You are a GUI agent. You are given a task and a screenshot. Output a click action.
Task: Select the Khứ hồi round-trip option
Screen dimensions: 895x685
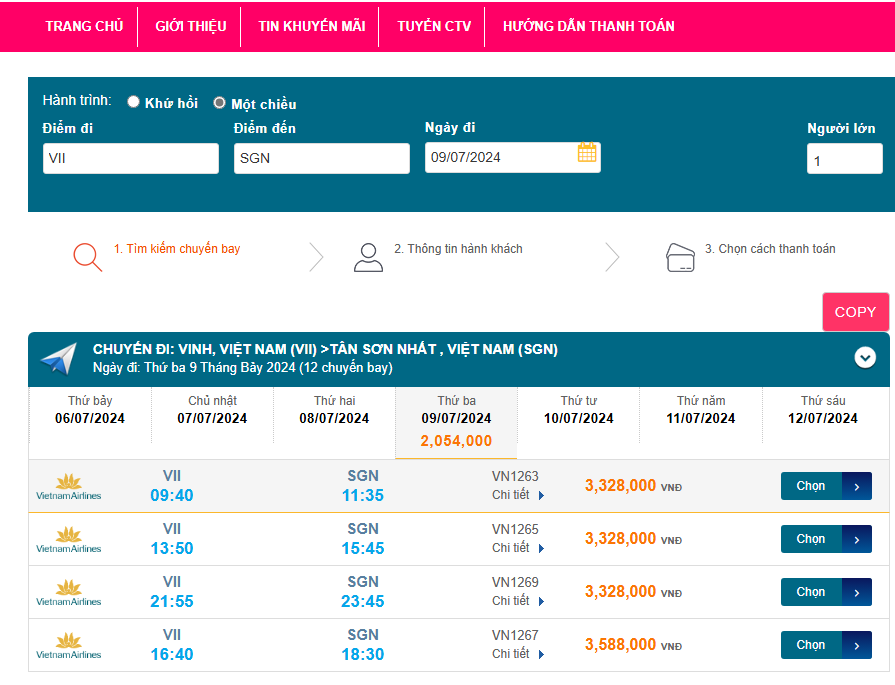[134, 102]
